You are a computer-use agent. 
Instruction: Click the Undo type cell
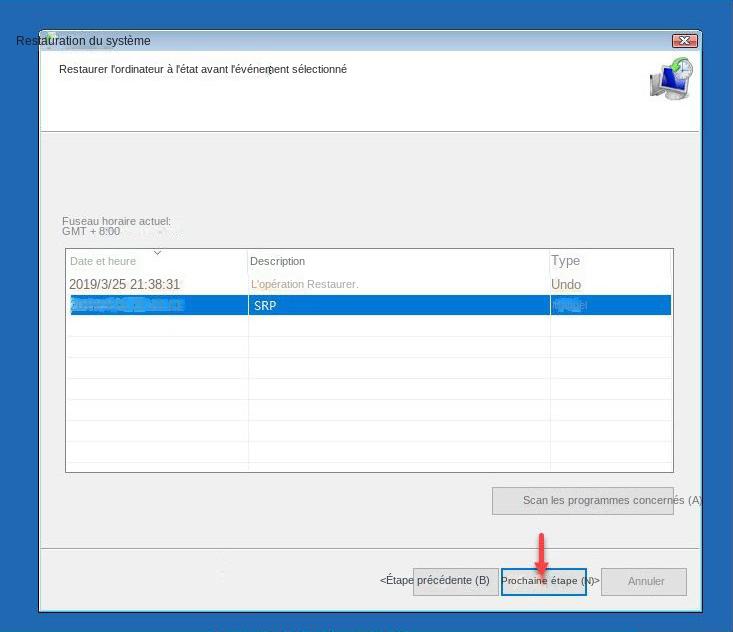[x=566, y=284]
